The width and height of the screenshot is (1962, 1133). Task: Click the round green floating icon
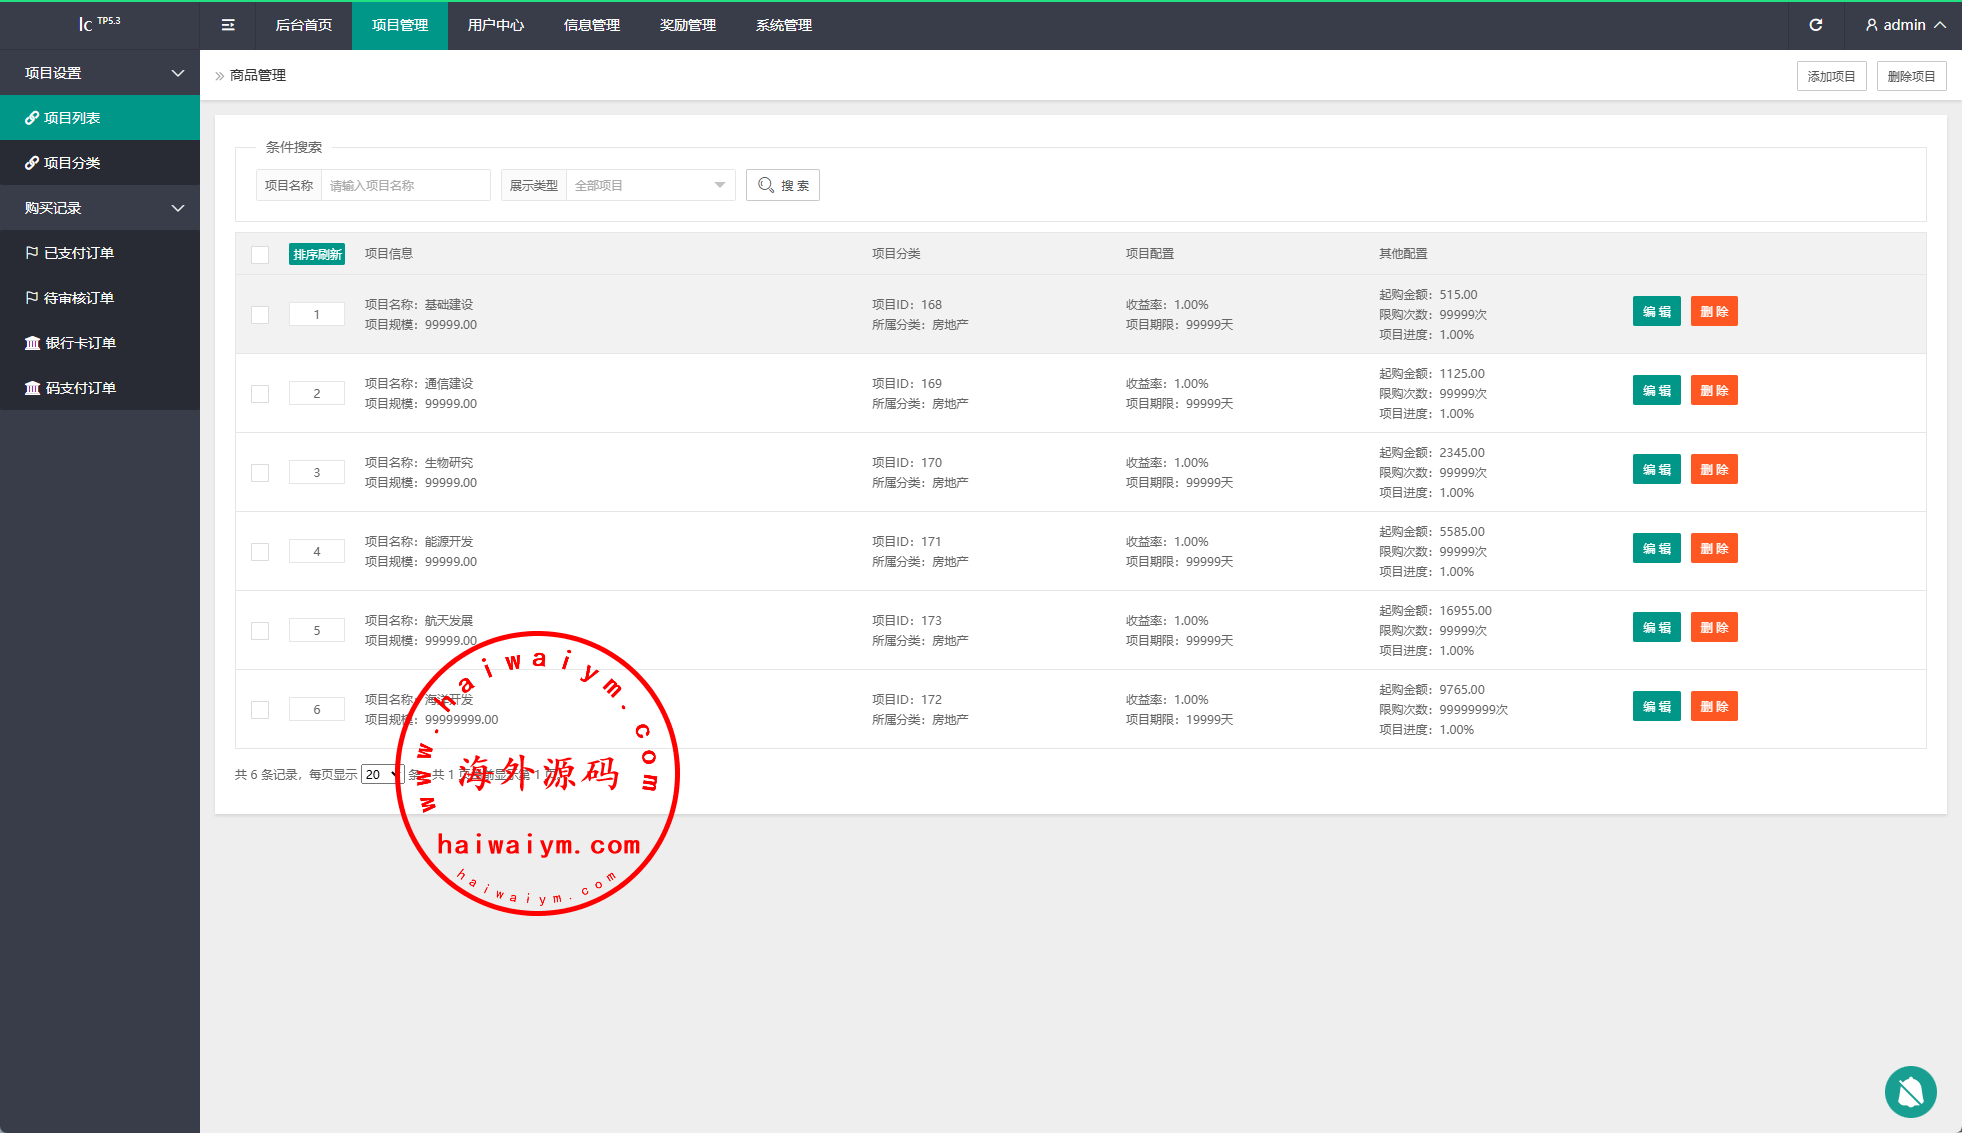click(x=1910, y=1092)
